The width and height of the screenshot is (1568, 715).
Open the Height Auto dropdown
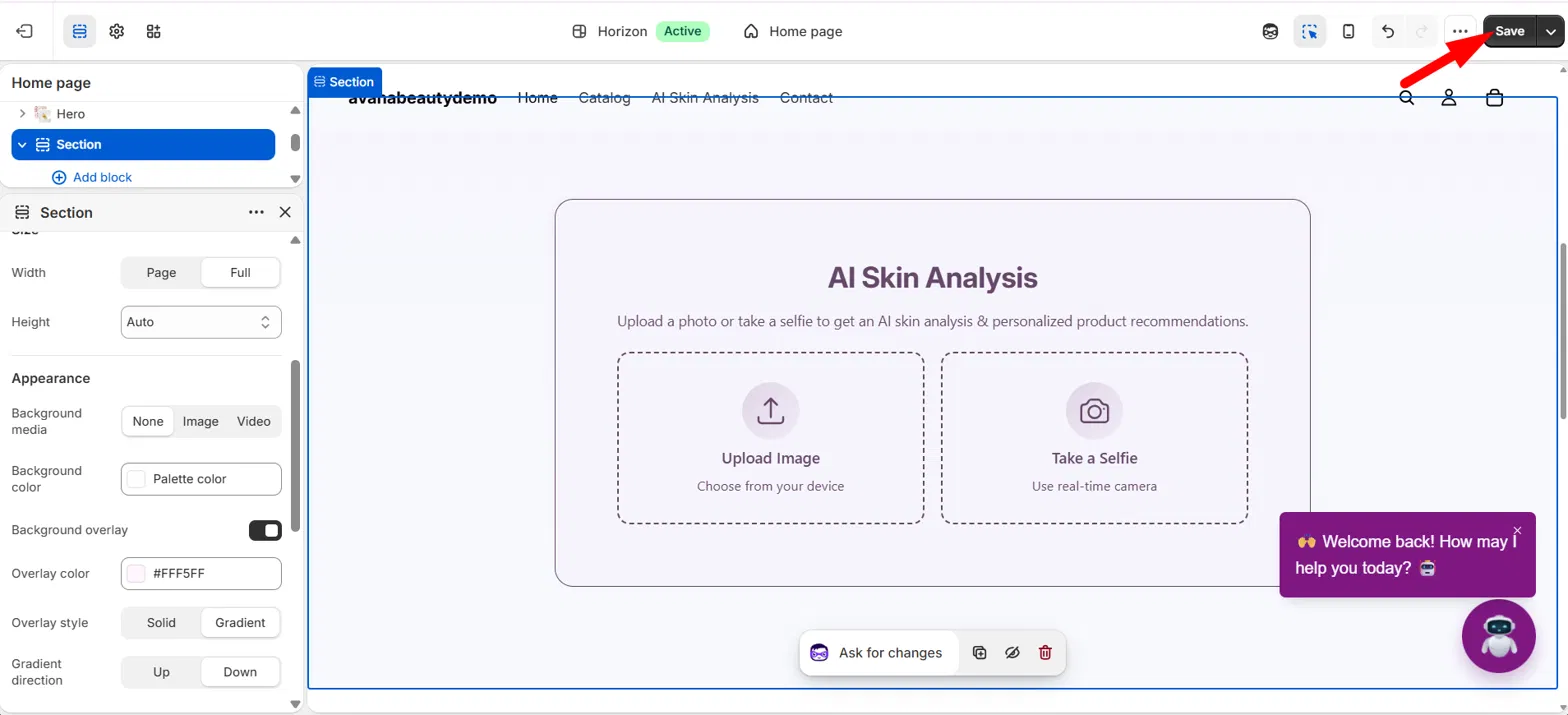pos(201,322)
